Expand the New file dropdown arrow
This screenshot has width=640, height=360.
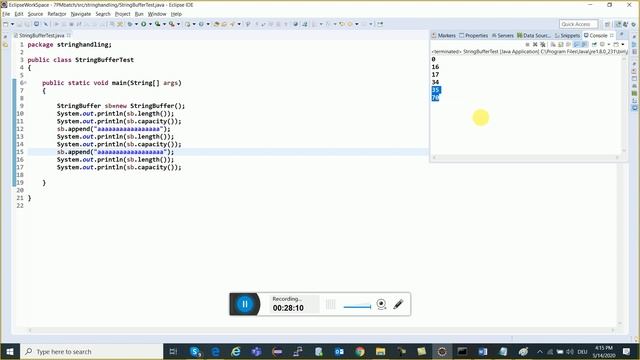12,24
